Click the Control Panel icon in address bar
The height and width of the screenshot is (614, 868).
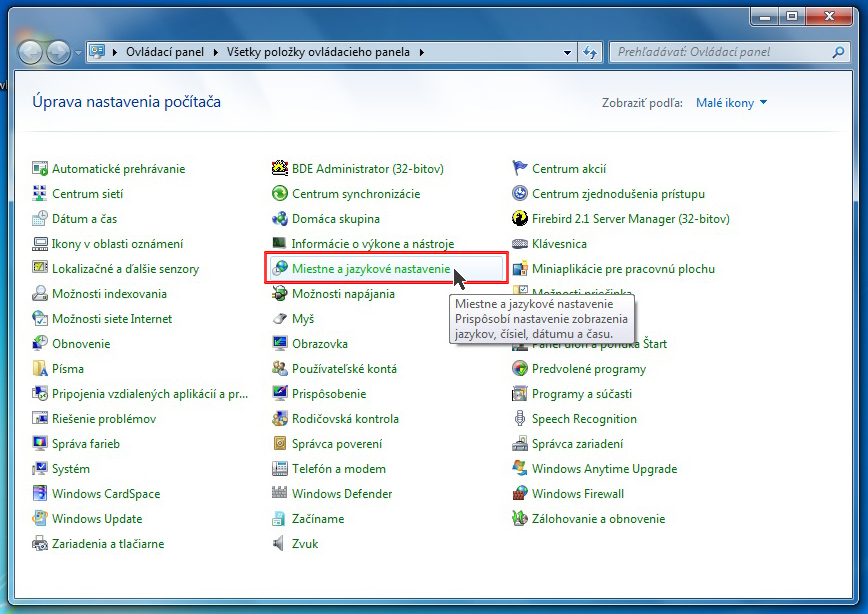tap(97, 52)
